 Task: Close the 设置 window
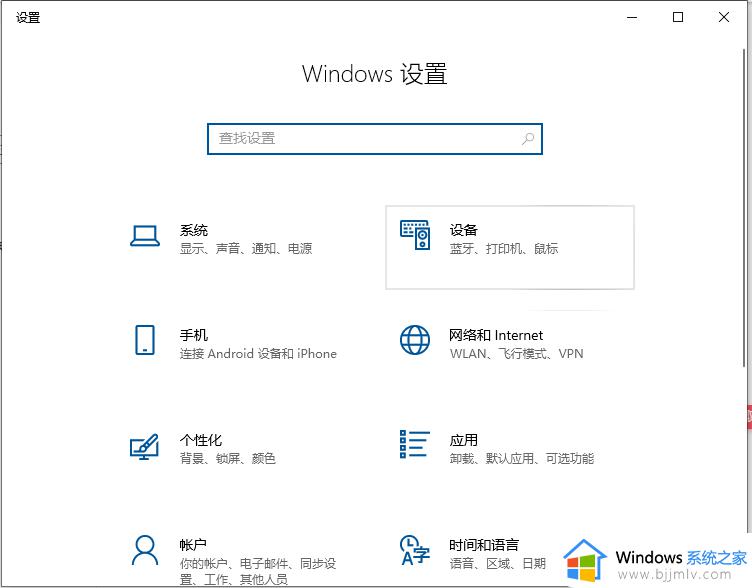pyautogui.click(x=724, y=17)
